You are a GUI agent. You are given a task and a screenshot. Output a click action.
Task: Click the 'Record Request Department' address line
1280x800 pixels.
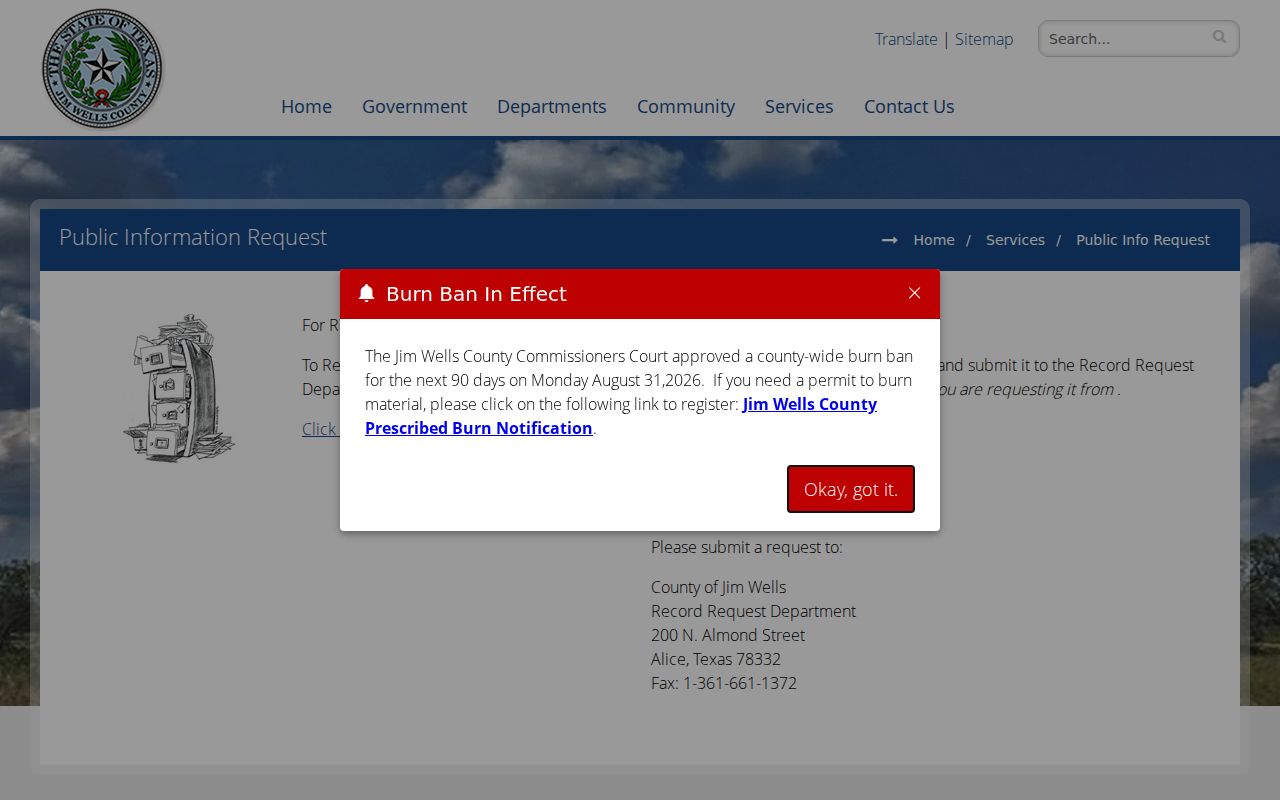coord(753,611)
